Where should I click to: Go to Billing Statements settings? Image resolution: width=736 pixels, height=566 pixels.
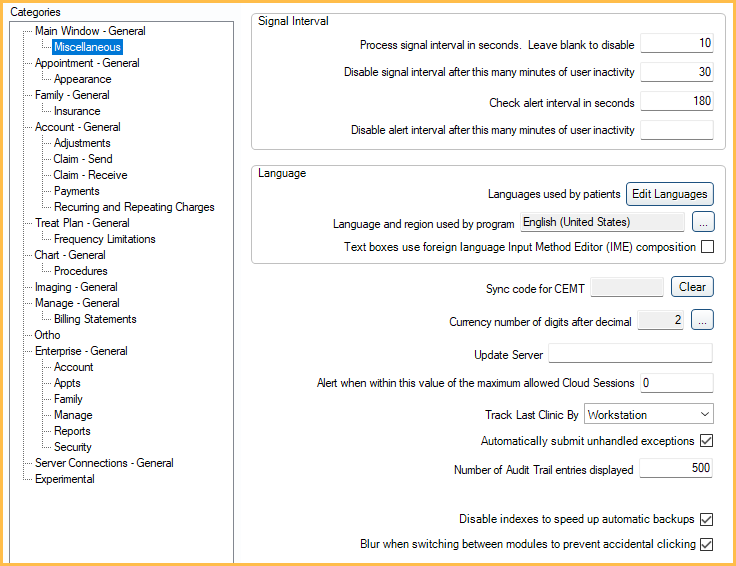click(x=95, y=319)
